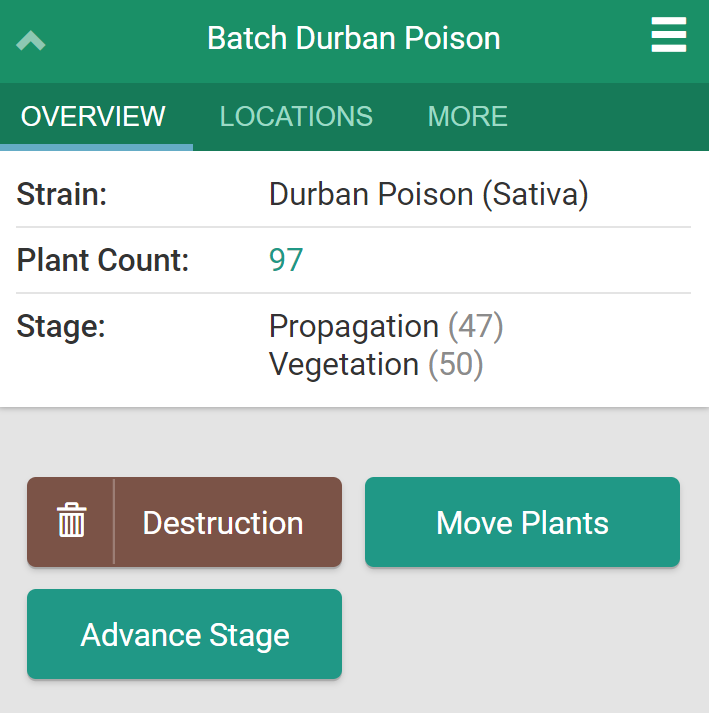Image resolution: width=709 pixels, height=713 pixels.
Task: Open the Locations tab
Action: (x=296, y=116)
